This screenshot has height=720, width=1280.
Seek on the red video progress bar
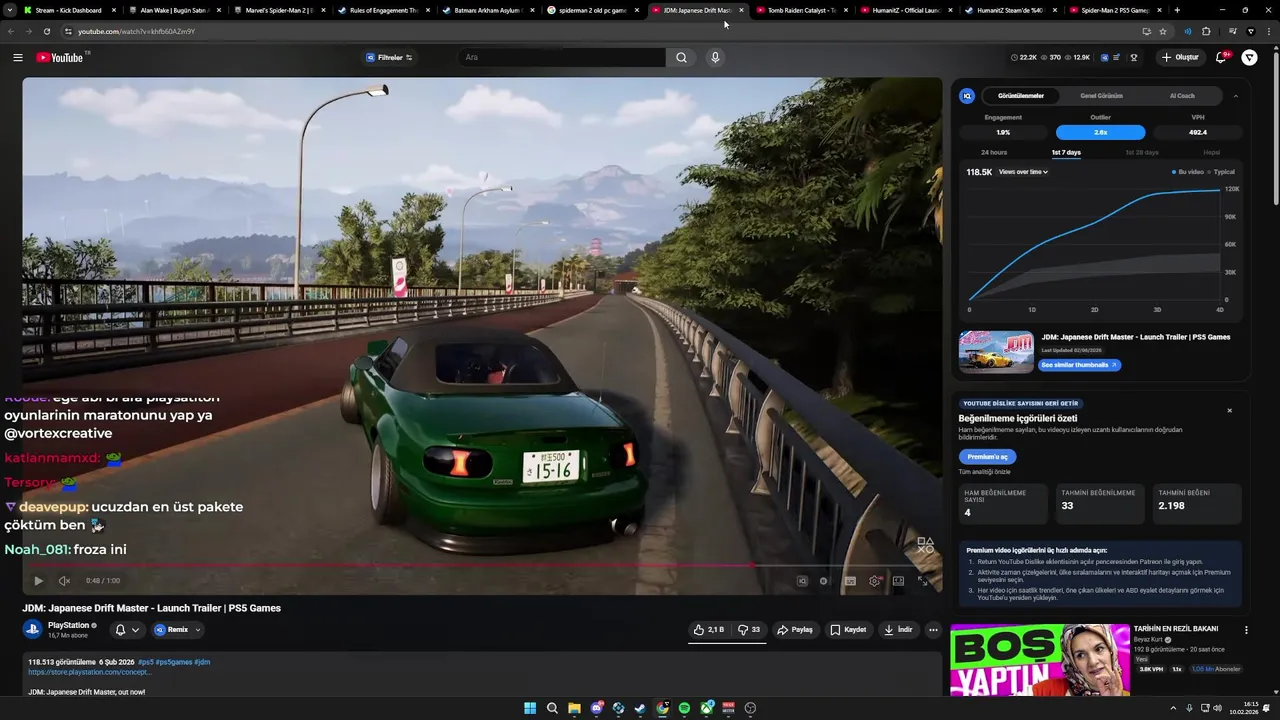pos(482,566)
